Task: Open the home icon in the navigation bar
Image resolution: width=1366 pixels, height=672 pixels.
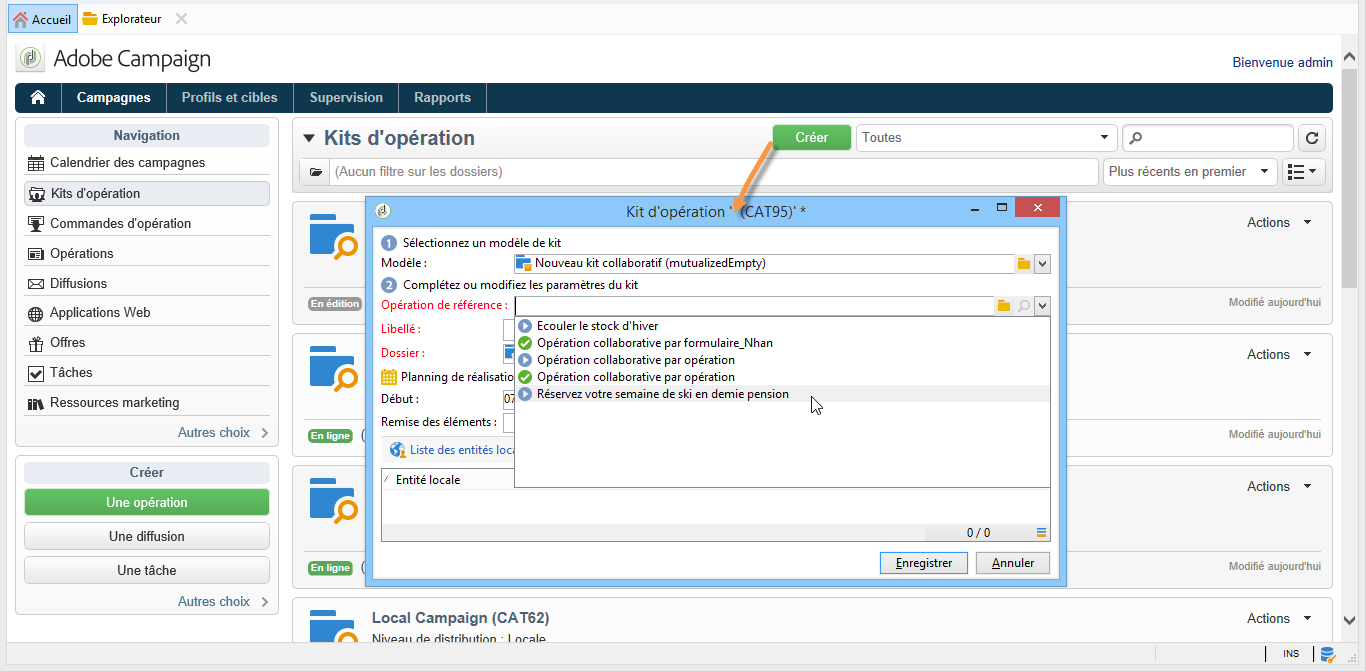Action: pyautogui.click(x=38, y=97)
